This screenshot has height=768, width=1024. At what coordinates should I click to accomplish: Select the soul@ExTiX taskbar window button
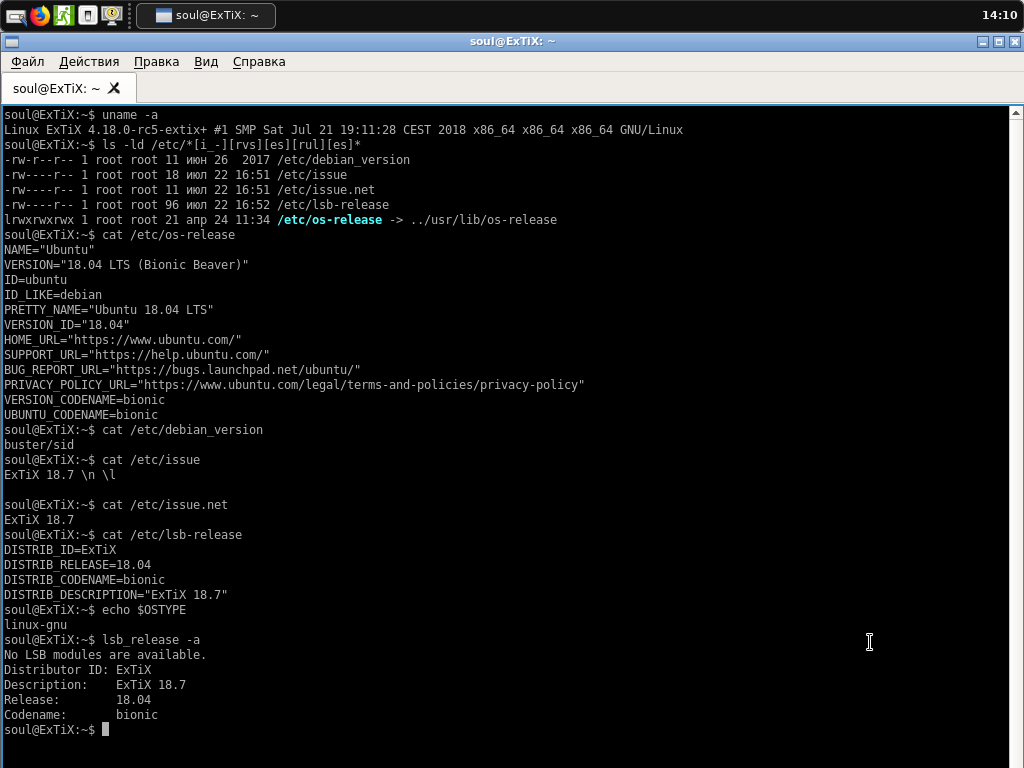206,16
